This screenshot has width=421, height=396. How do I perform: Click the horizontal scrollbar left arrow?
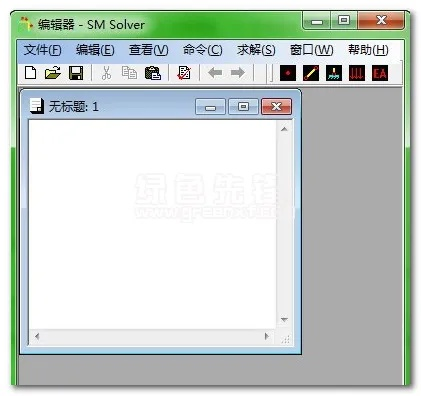pos(37,336)
